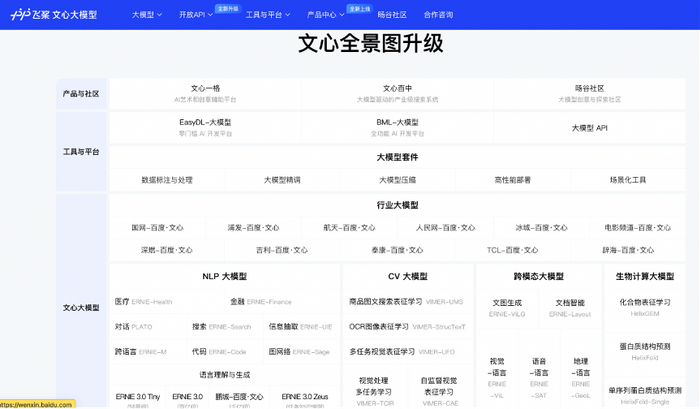700x409 pixels.
Task: Open the 人民网-百度·文心 industry model
Action: 446,228
